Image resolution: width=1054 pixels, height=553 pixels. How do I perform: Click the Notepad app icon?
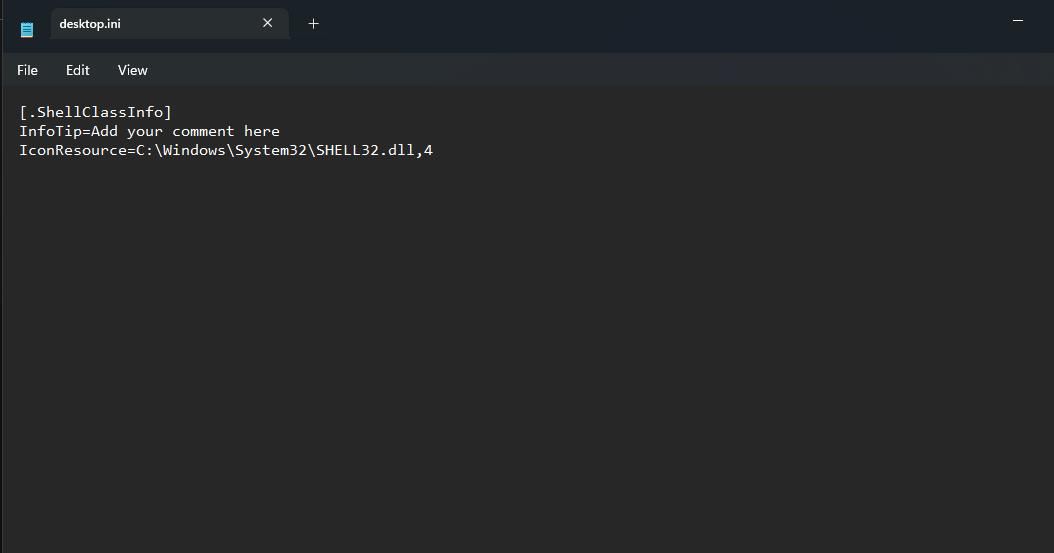click(x=27, y=29)
